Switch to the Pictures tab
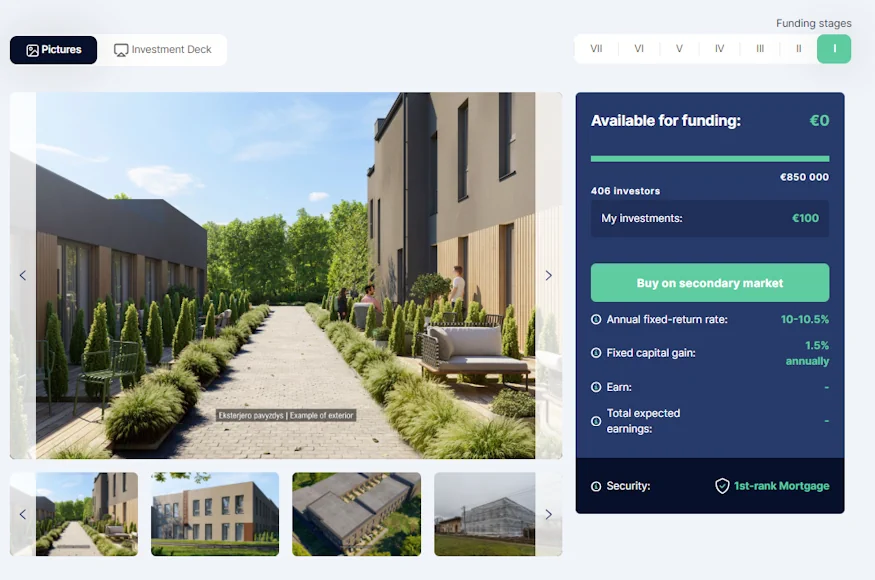 [x=54, y=50]
